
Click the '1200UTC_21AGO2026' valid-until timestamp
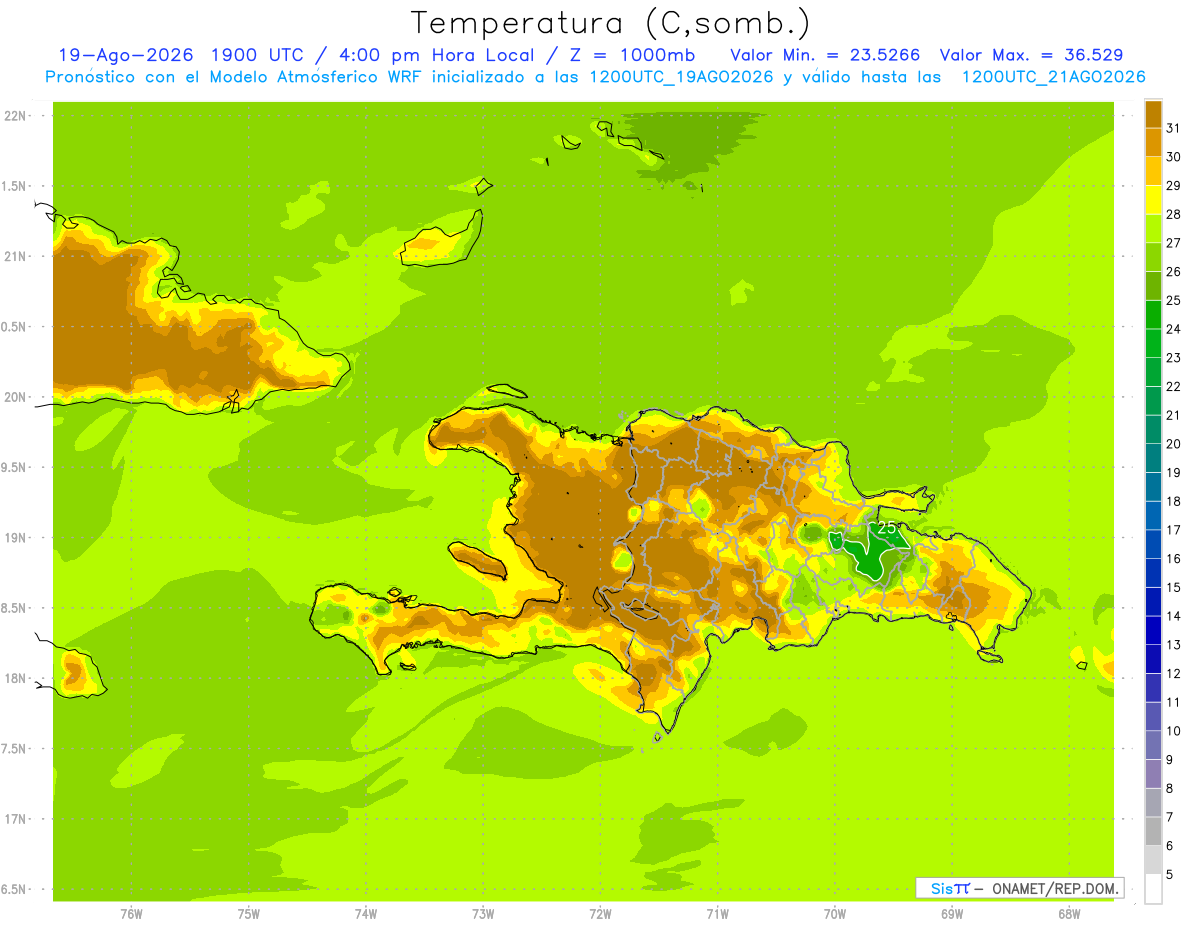[x=1053, y=77]
